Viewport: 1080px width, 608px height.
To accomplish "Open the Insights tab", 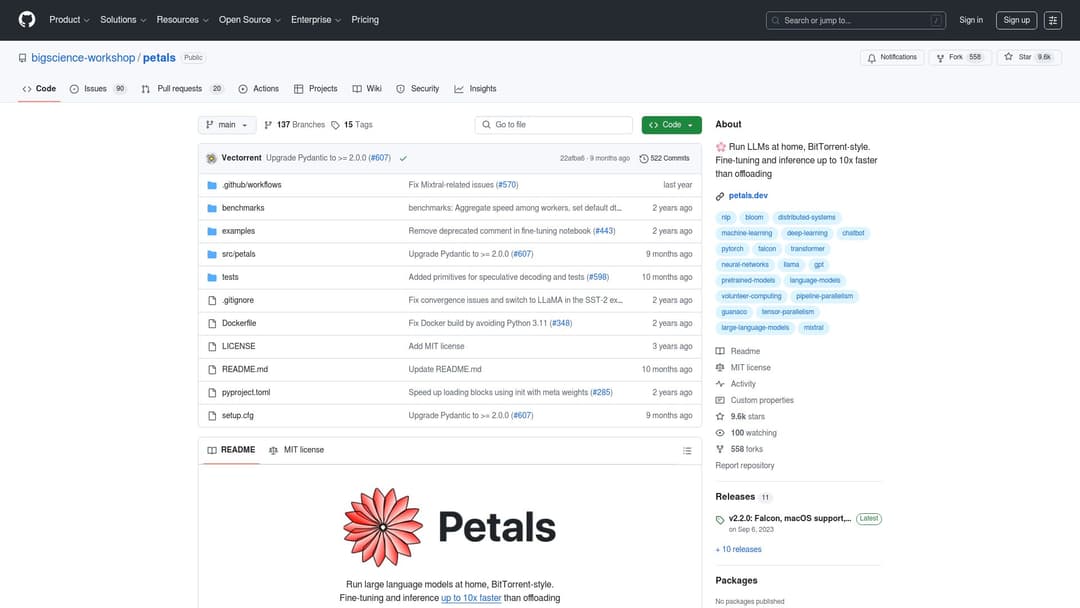I will click(475, 89).
